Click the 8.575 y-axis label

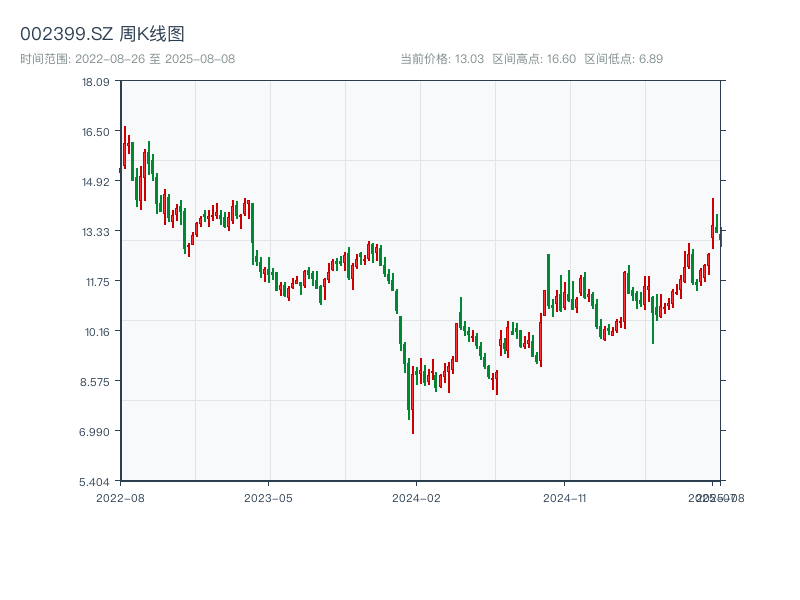click(96, 382)
